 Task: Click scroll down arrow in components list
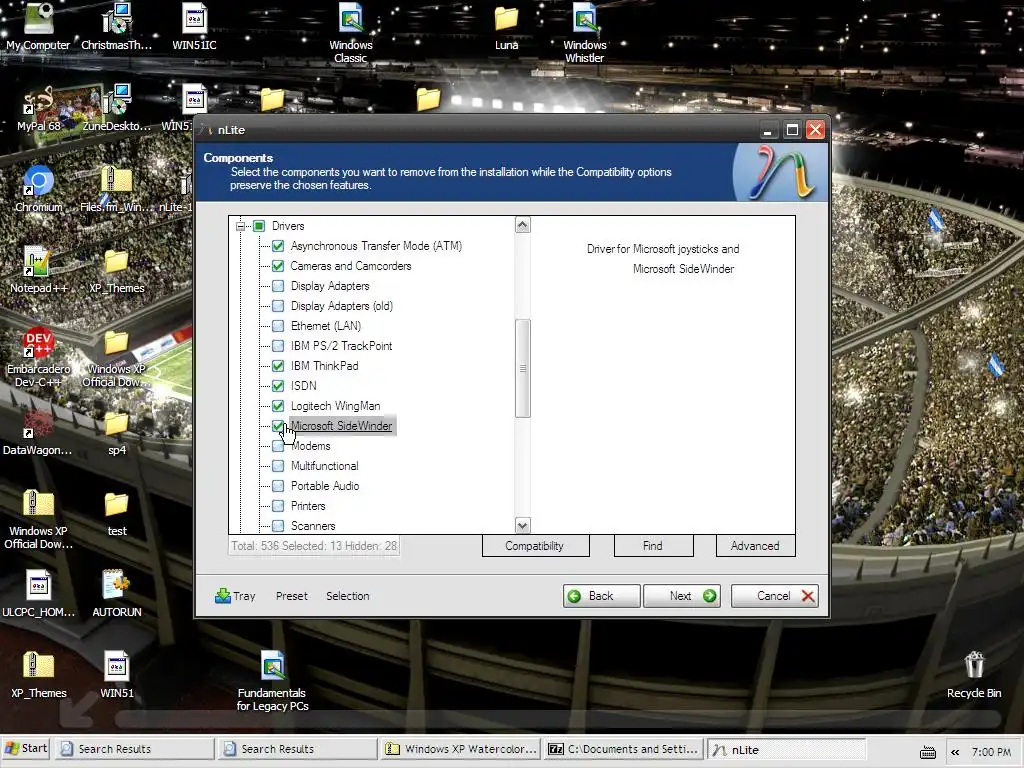point(522,525)
